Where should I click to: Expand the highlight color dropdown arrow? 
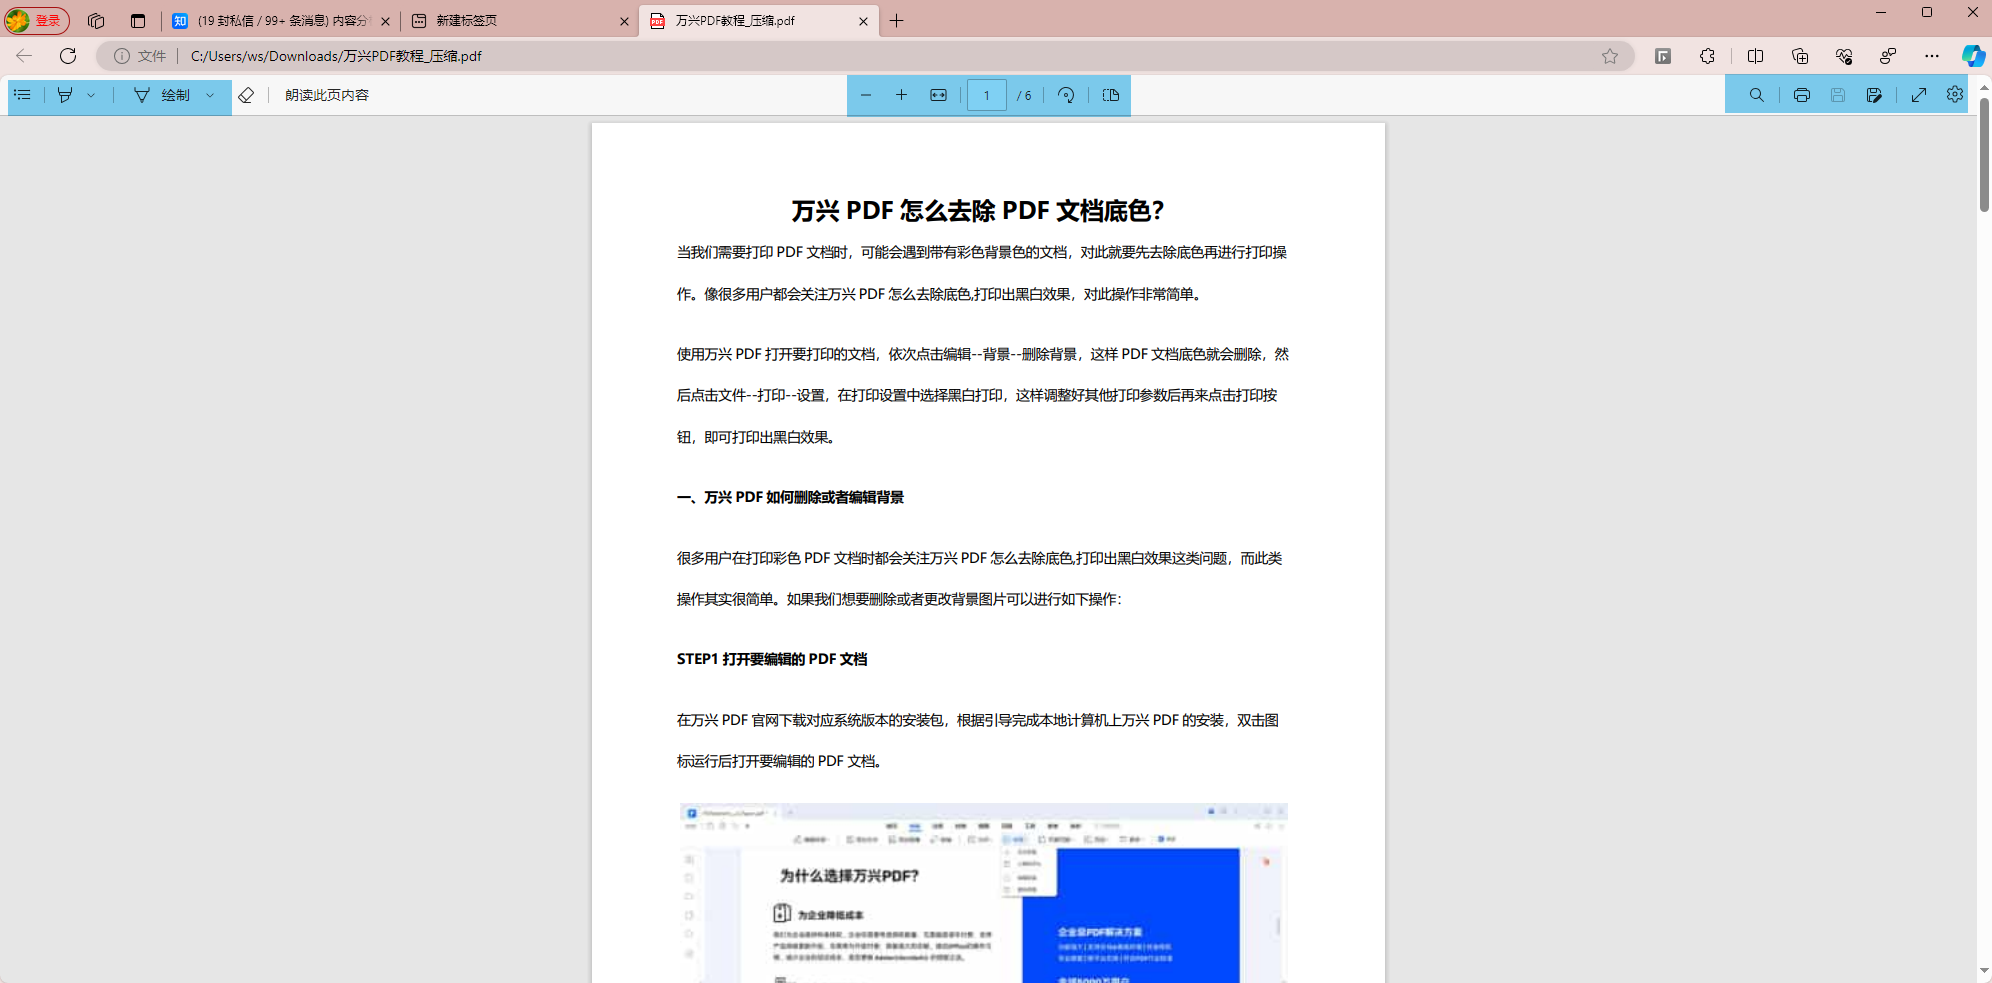[x=91, y=95]
